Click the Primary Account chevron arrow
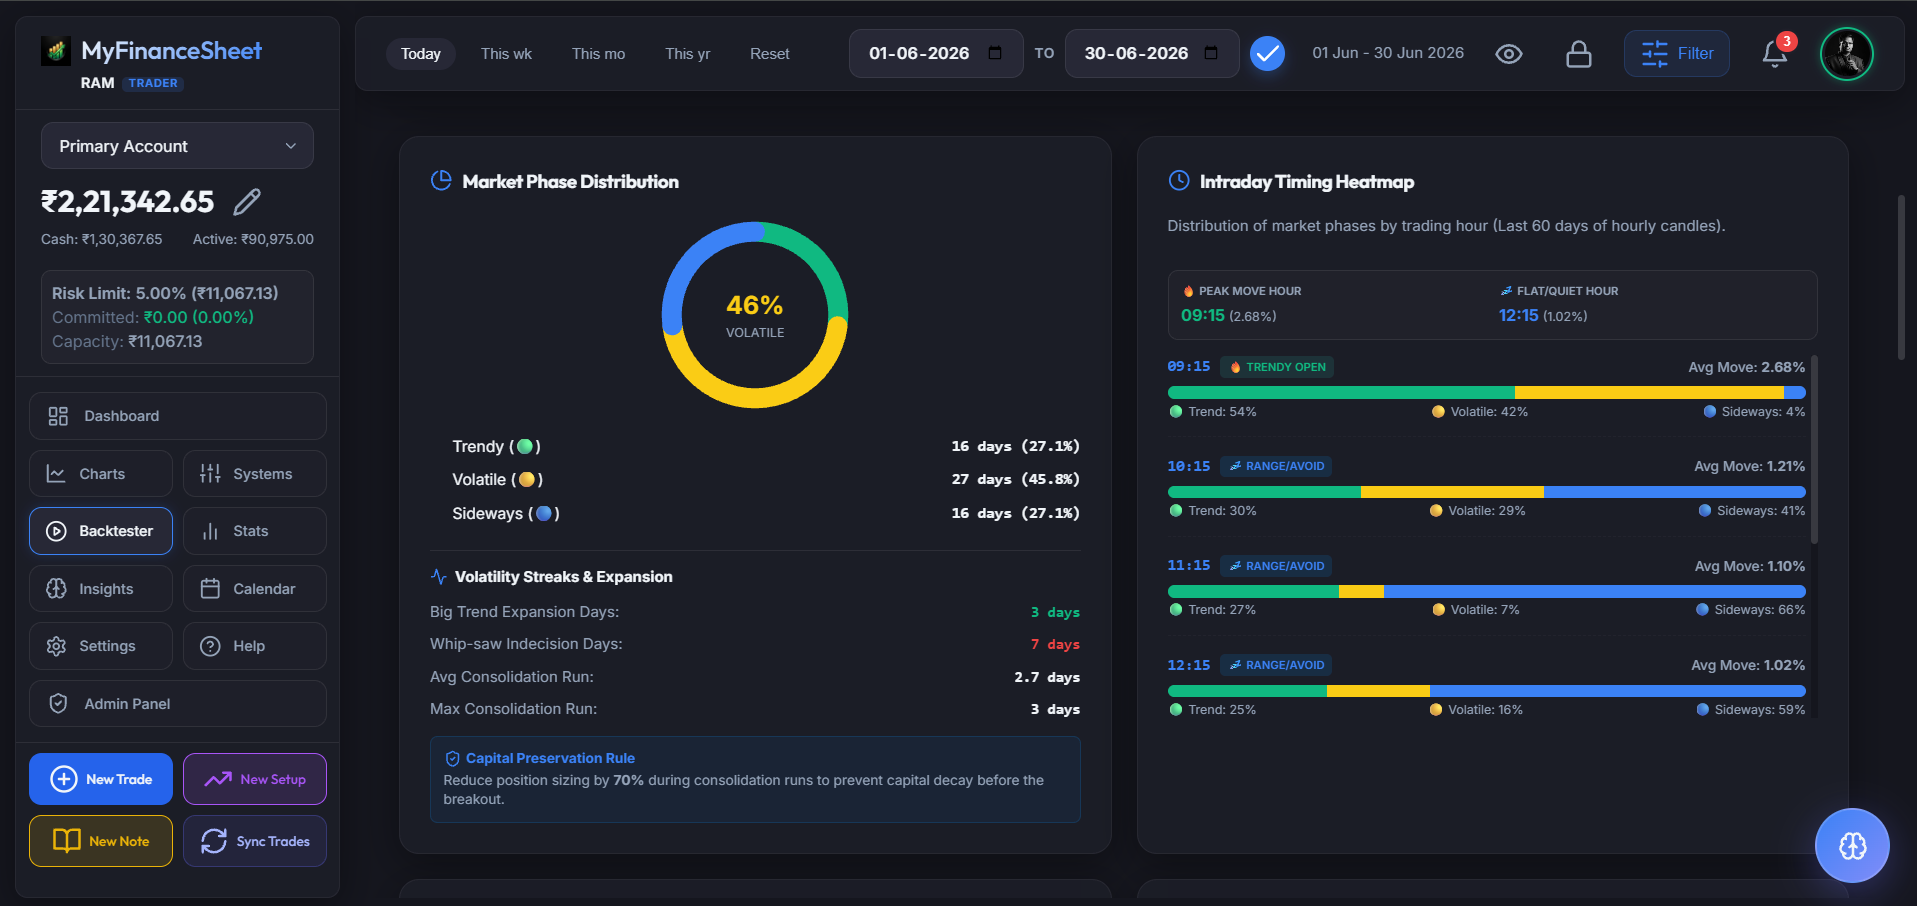 coord(291,146)
